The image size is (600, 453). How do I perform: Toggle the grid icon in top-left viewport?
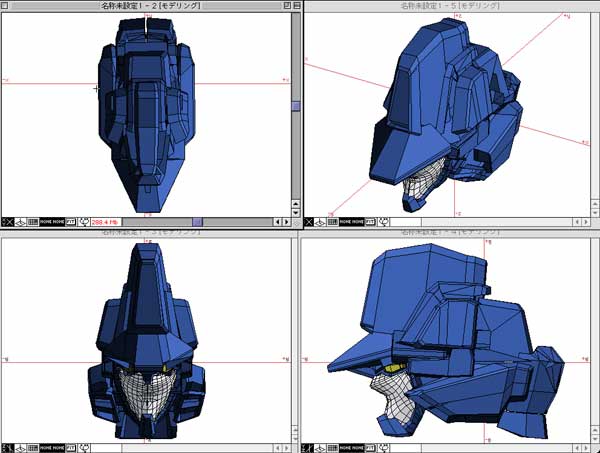33,221
